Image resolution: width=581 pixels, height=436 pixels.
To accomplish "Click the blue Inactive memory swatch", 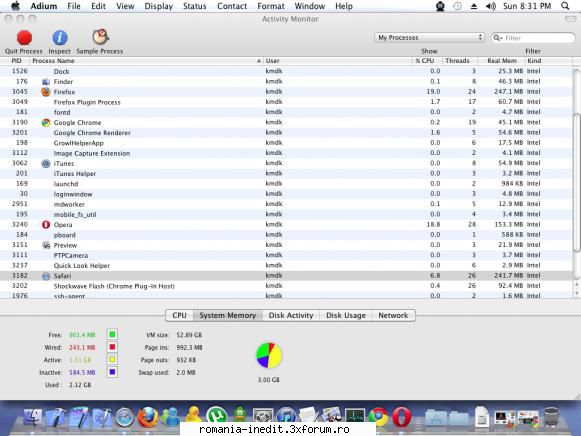I will click(112, 372).
